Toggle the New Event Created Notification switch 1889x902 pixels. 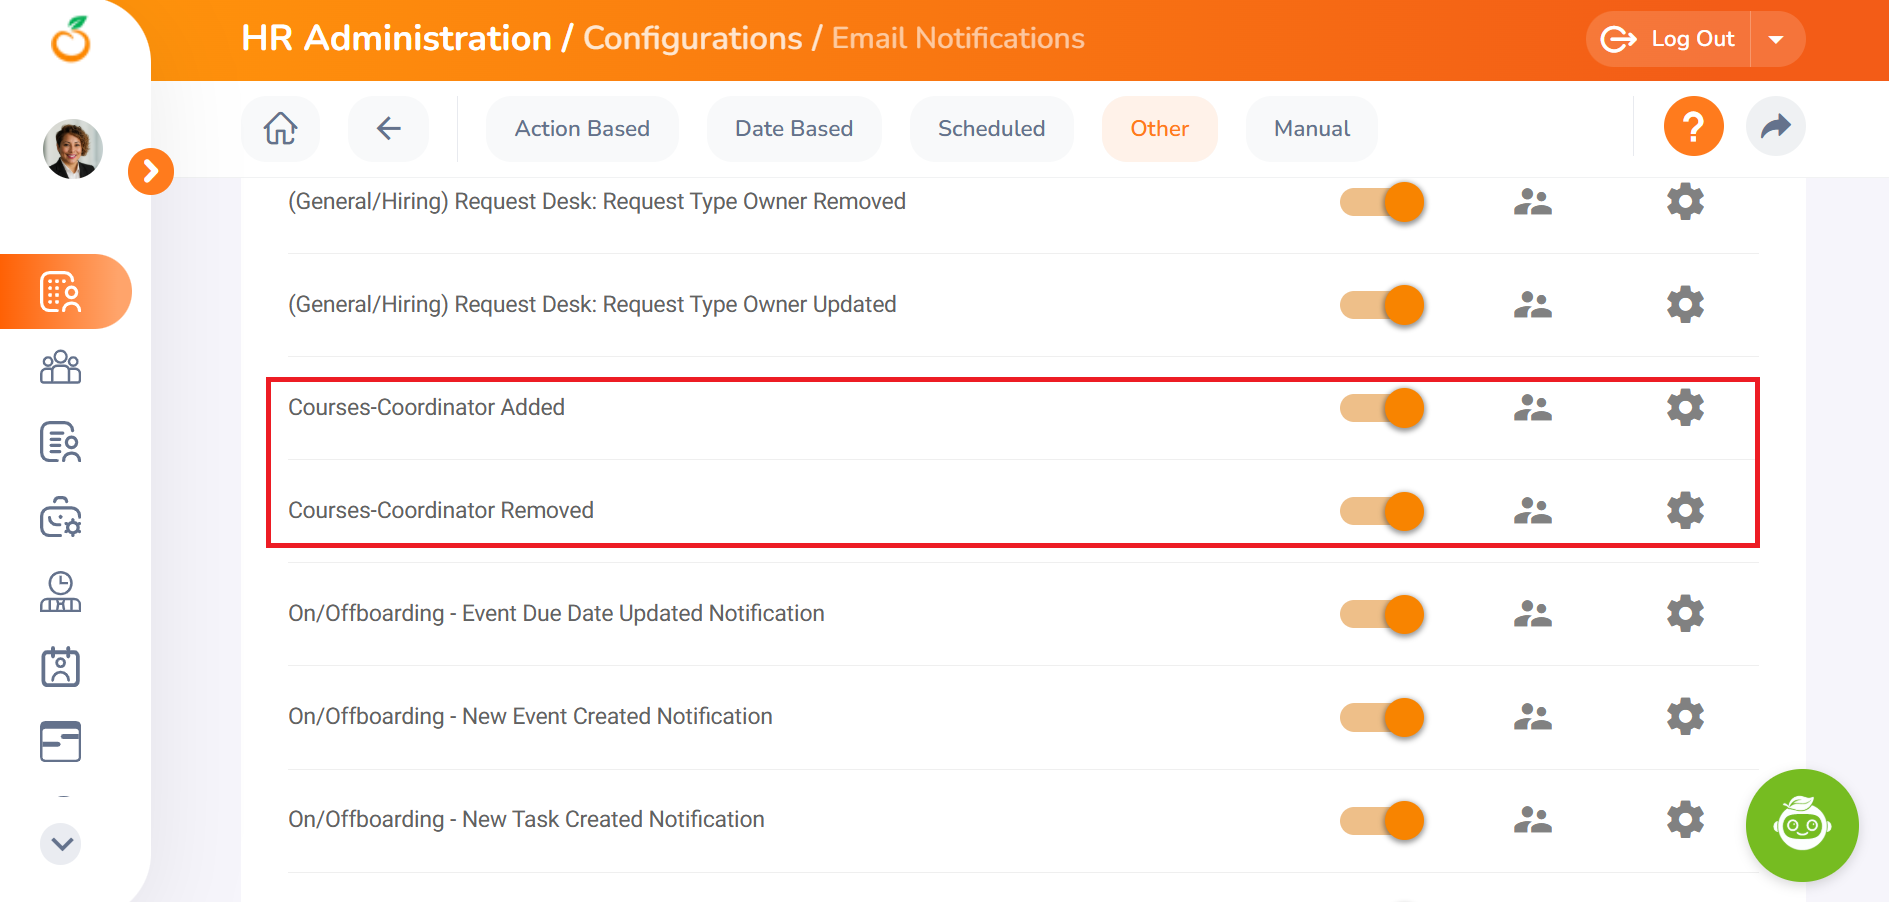click(x=1382, y=717)
